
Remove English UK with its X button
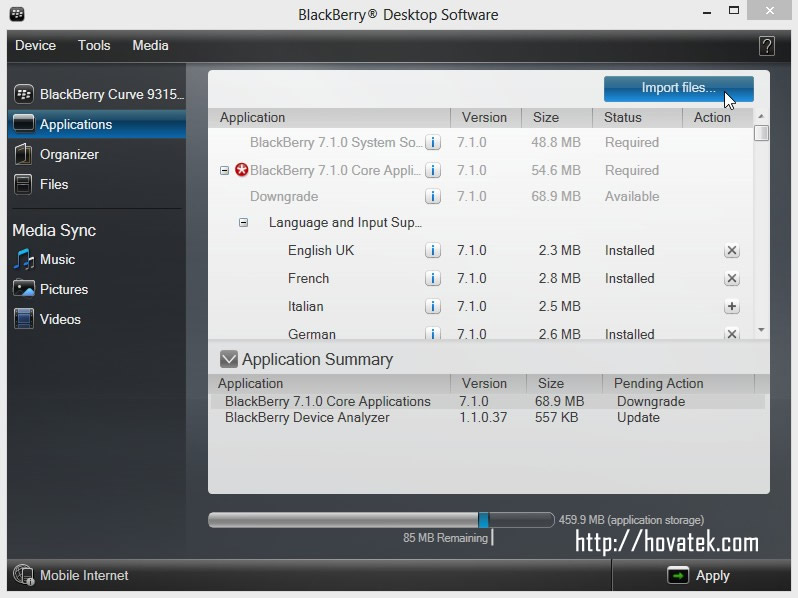[731, 250]
